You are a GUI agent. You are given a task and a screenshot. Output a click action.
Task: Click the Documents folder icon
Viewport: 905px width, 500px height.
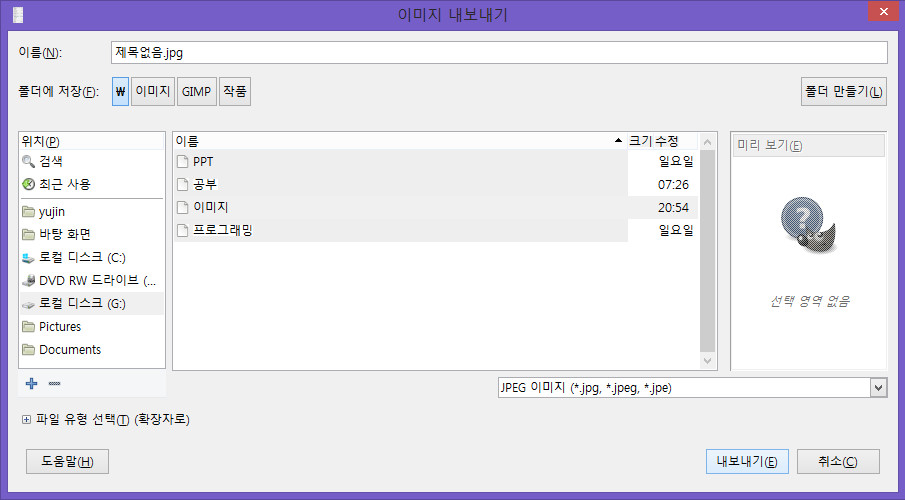coord(28,350)
